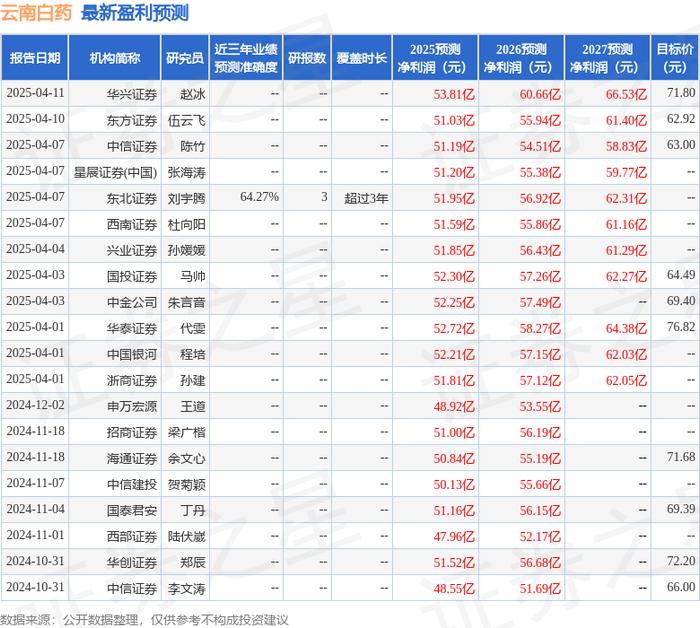Click the 66.53亿 profit value
The height and width of the screenshot is (628, 700).
coord(626,94)
